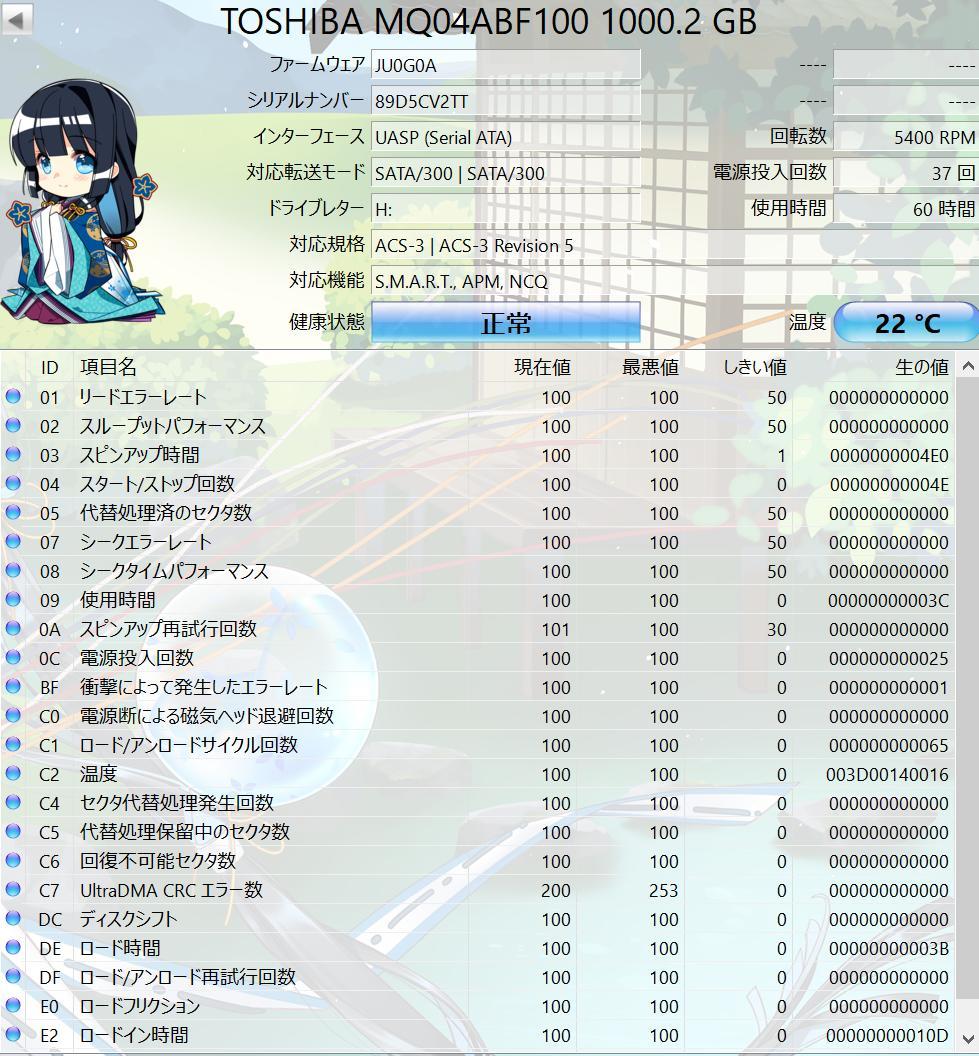Click status orb for 02 スループットパフォーマンス

tap(13, 425)
